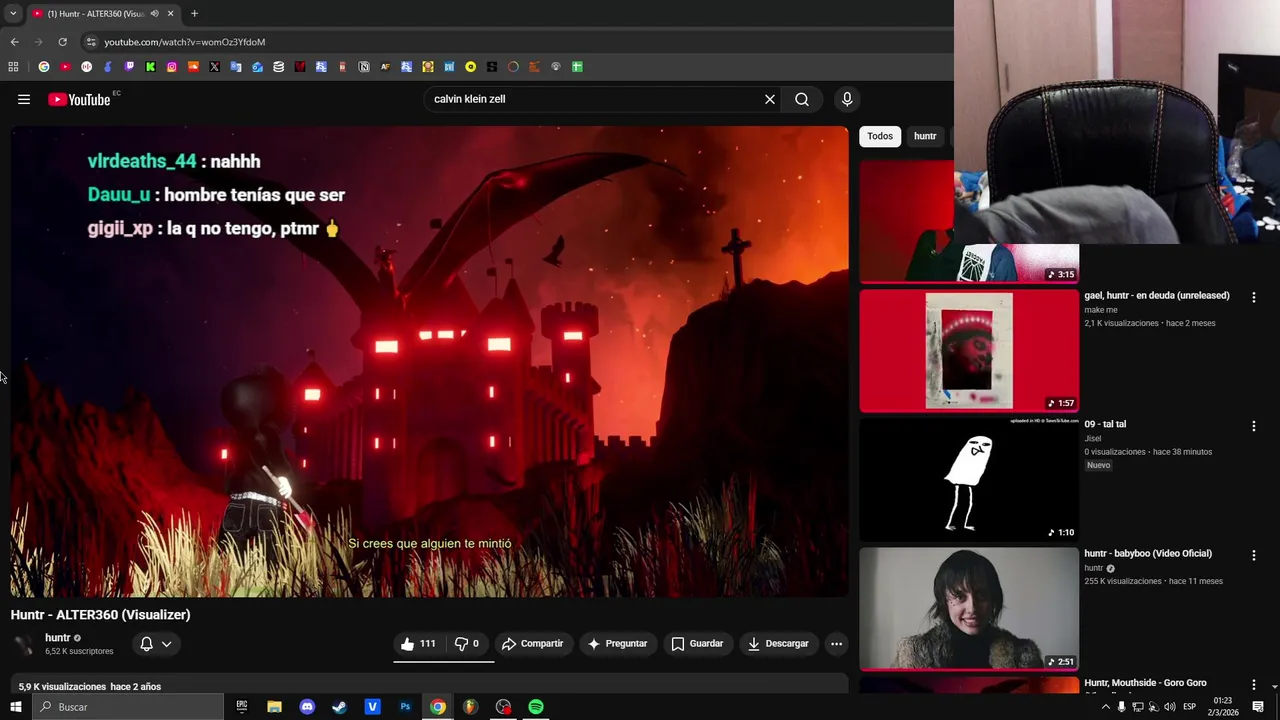Click the Compartir share button
Viewport: 1280px width, 720px height.
click(533, 644)
